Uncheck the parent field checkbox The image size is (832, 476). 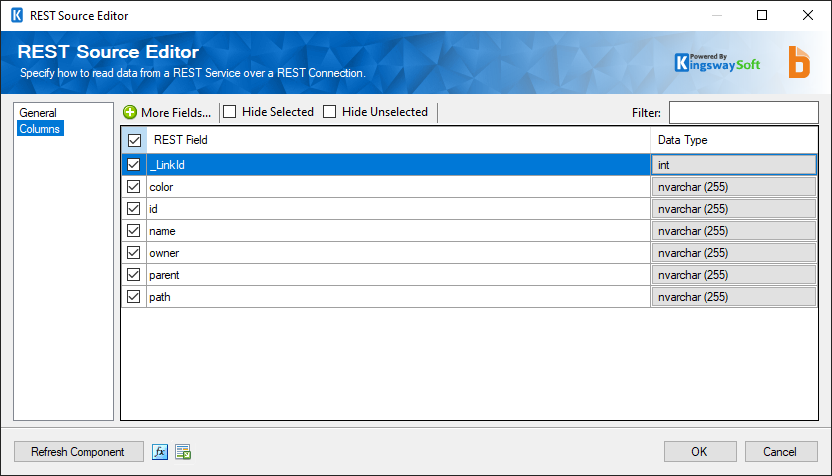[x=134, y=275]
